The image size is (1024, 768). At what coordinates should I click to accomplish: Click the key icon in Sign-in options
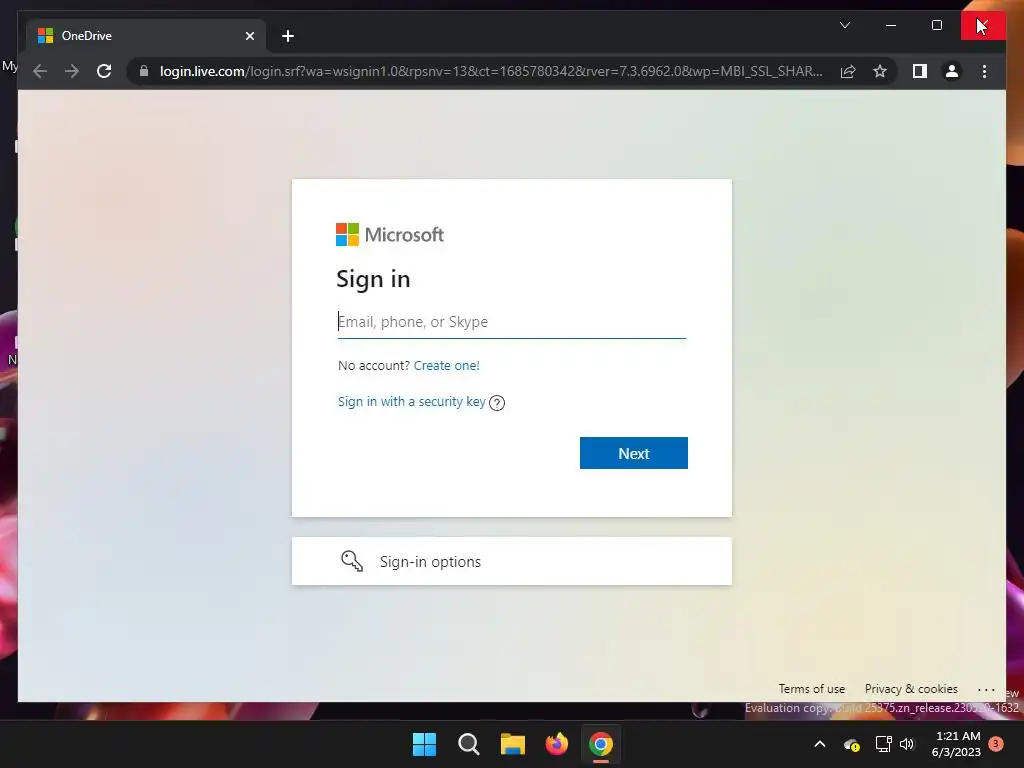click(352, 561)
